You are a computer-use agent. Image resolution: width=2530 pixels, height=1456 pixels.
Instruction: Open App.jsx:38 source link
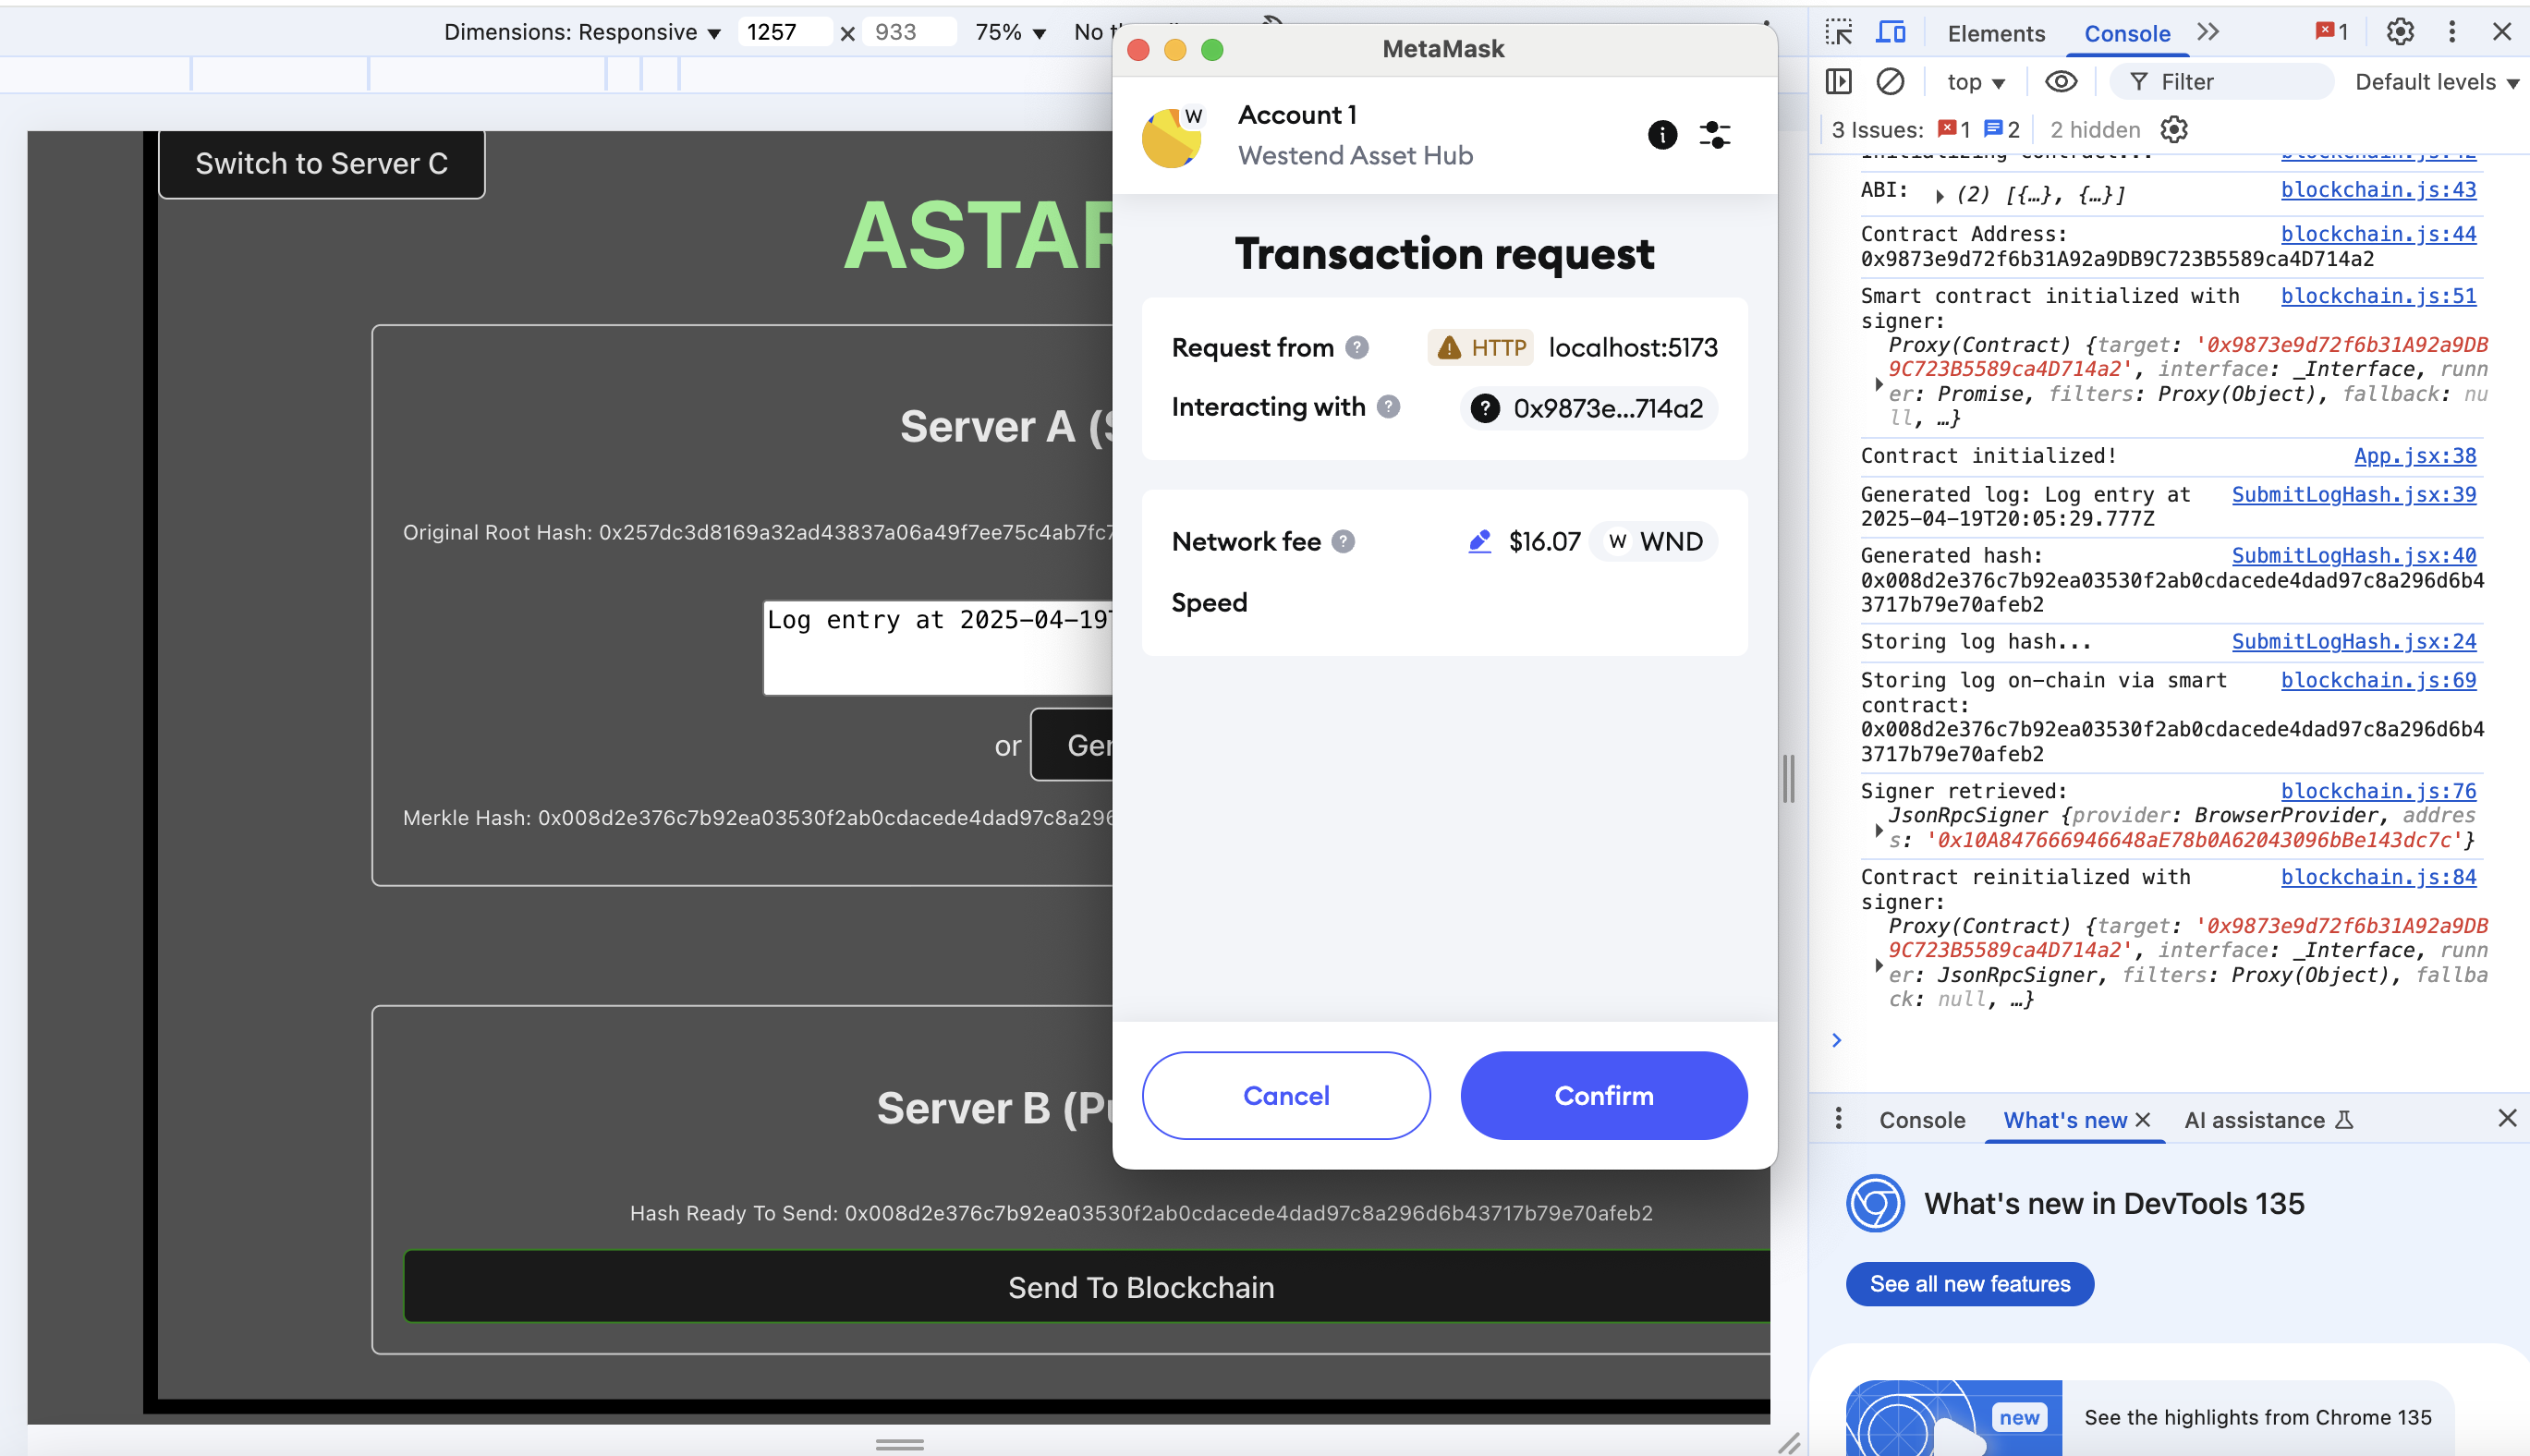point(2415,456)
